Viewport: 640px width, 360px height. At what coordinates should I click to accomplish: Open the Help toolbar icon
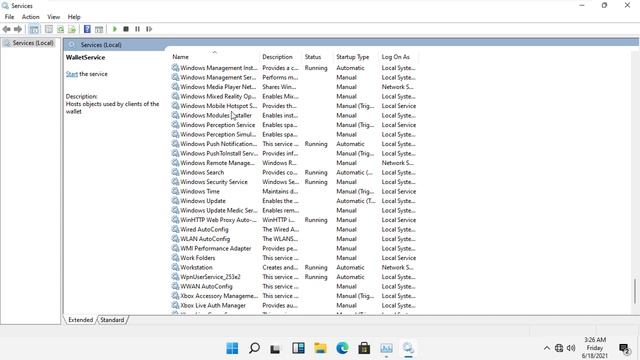87,29
